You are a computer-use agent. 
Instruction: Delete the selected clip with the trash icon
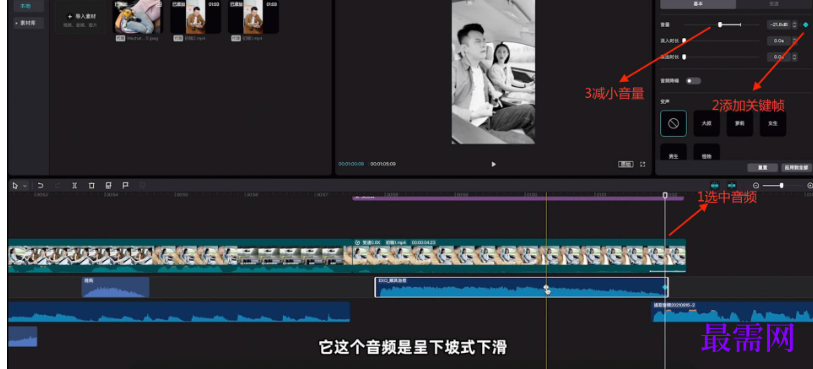tap(91, 186)
